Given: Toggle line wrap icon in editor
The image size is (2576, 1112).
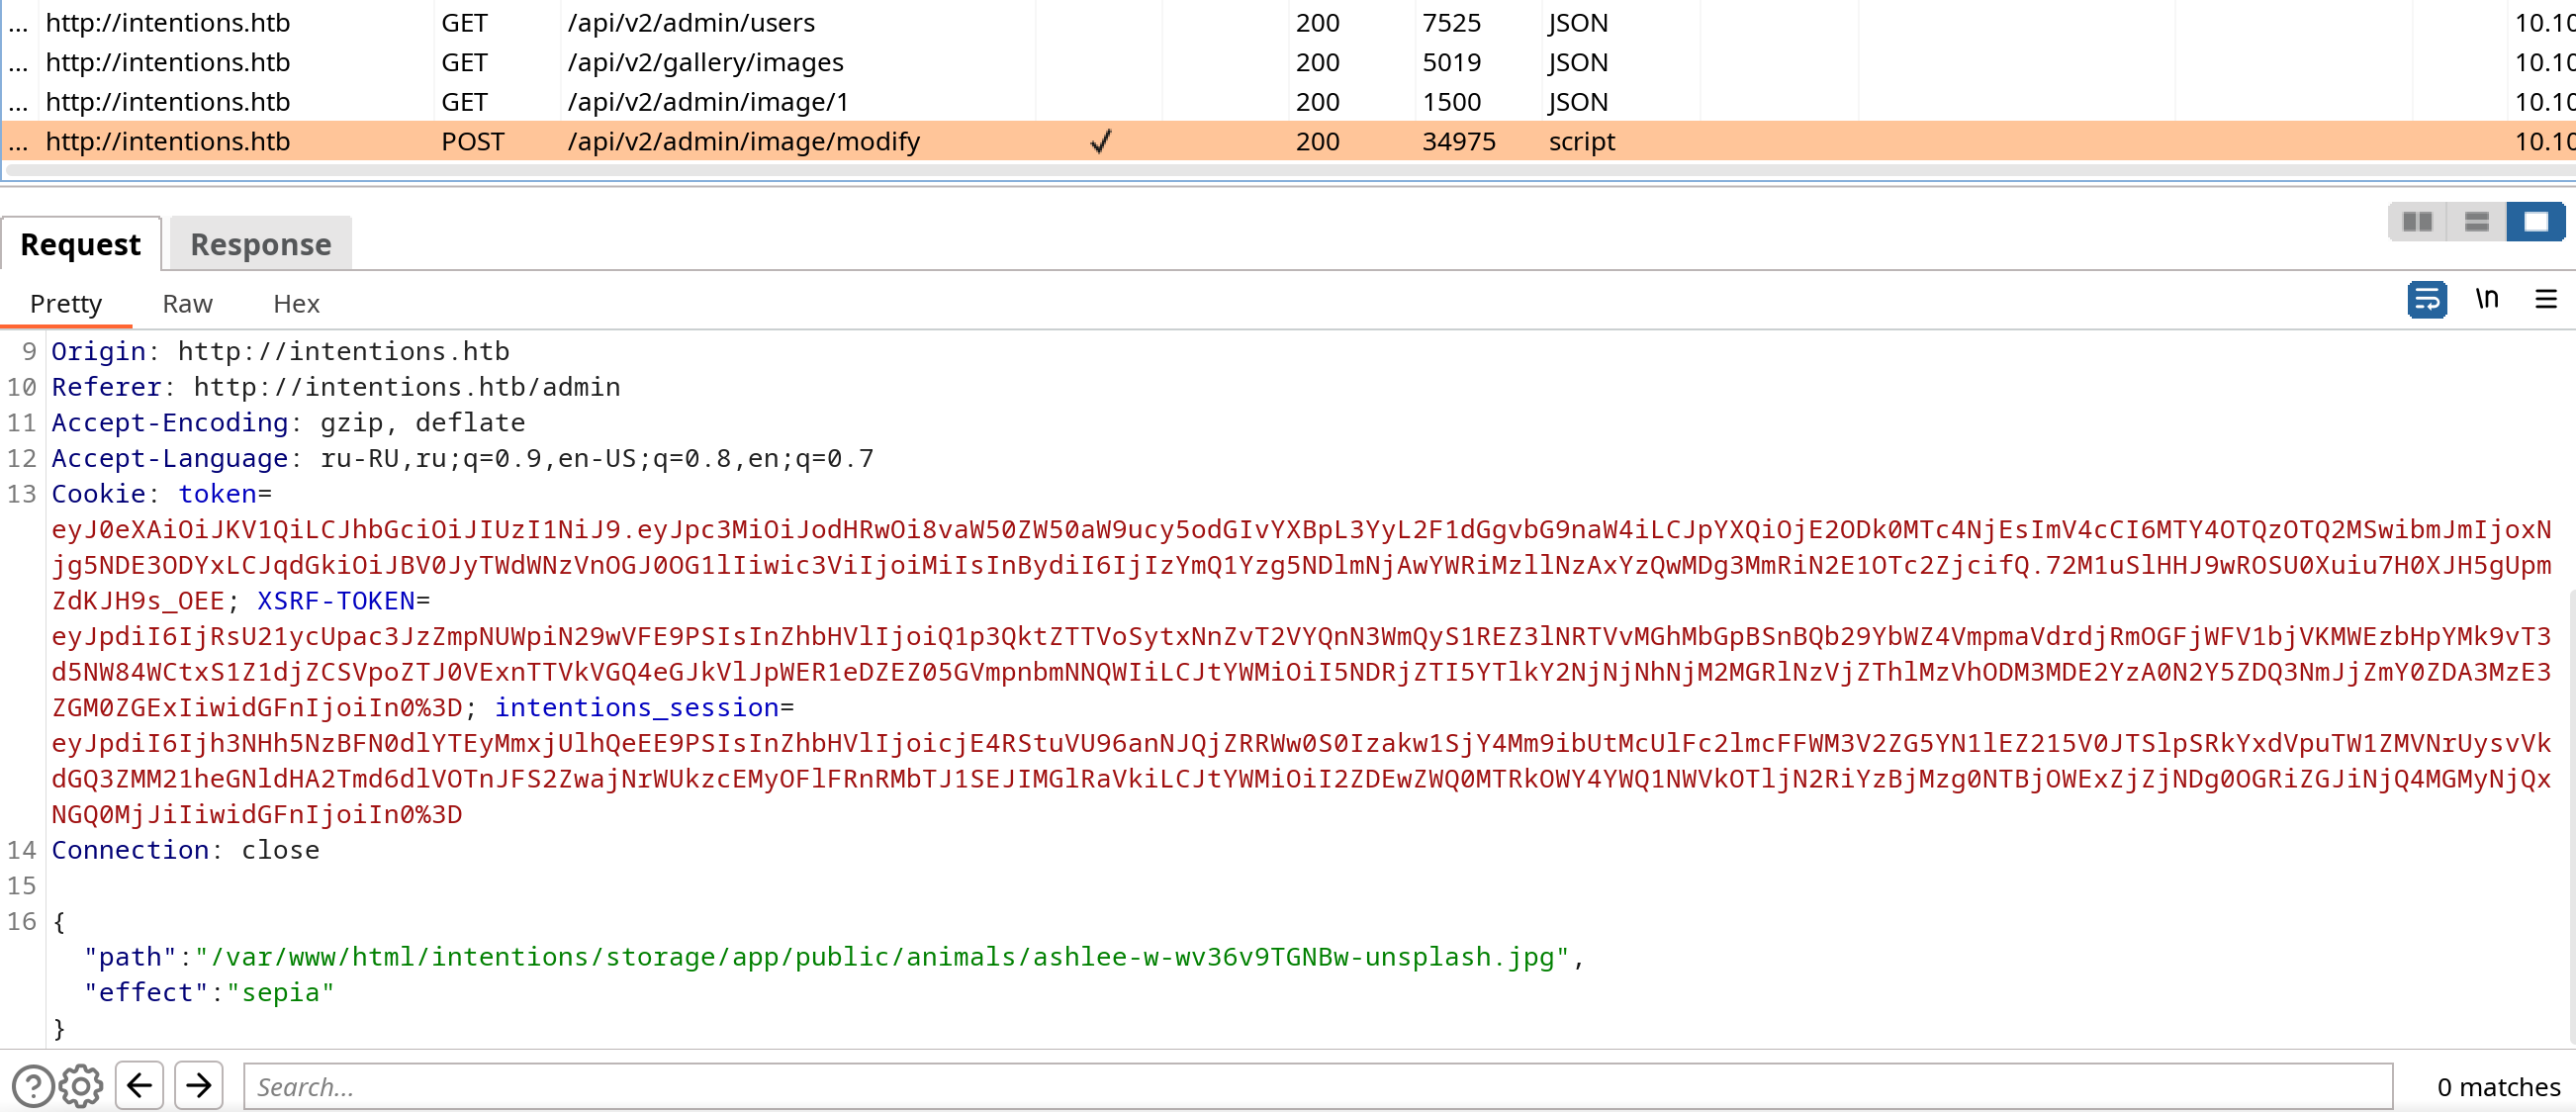Looking at the screenshot, I should [x=2426, y=299].
